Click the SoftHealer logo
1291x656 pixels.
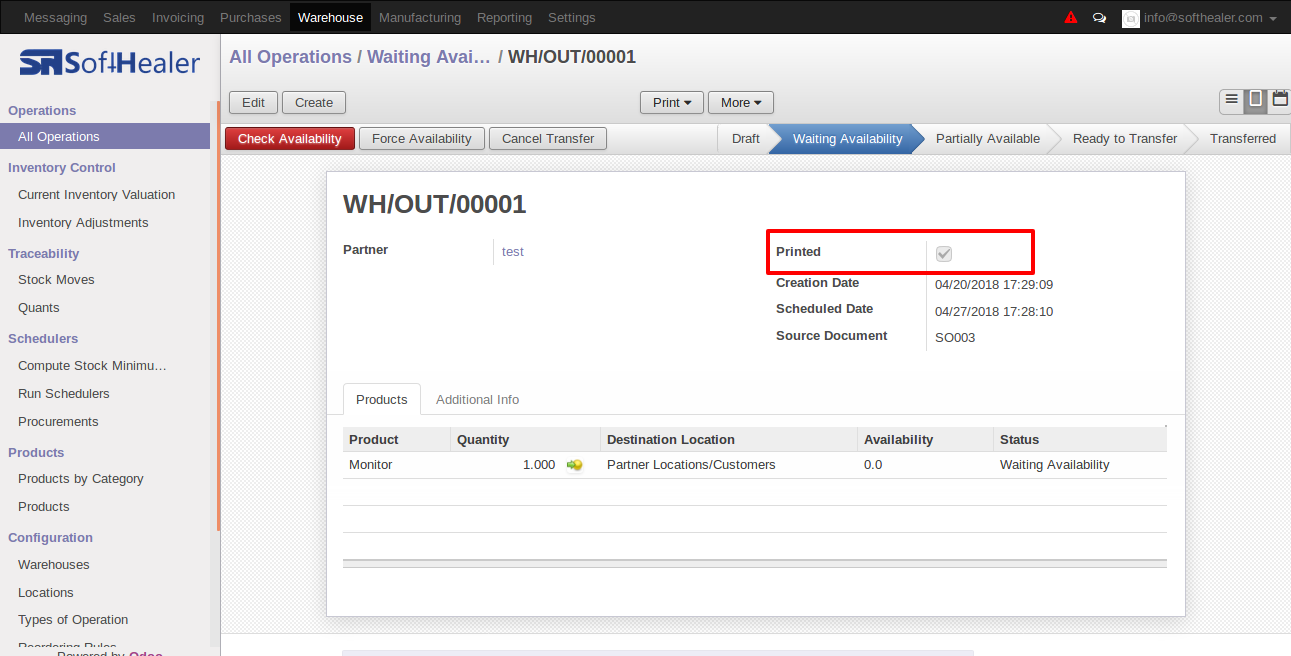tap(110, 63)
